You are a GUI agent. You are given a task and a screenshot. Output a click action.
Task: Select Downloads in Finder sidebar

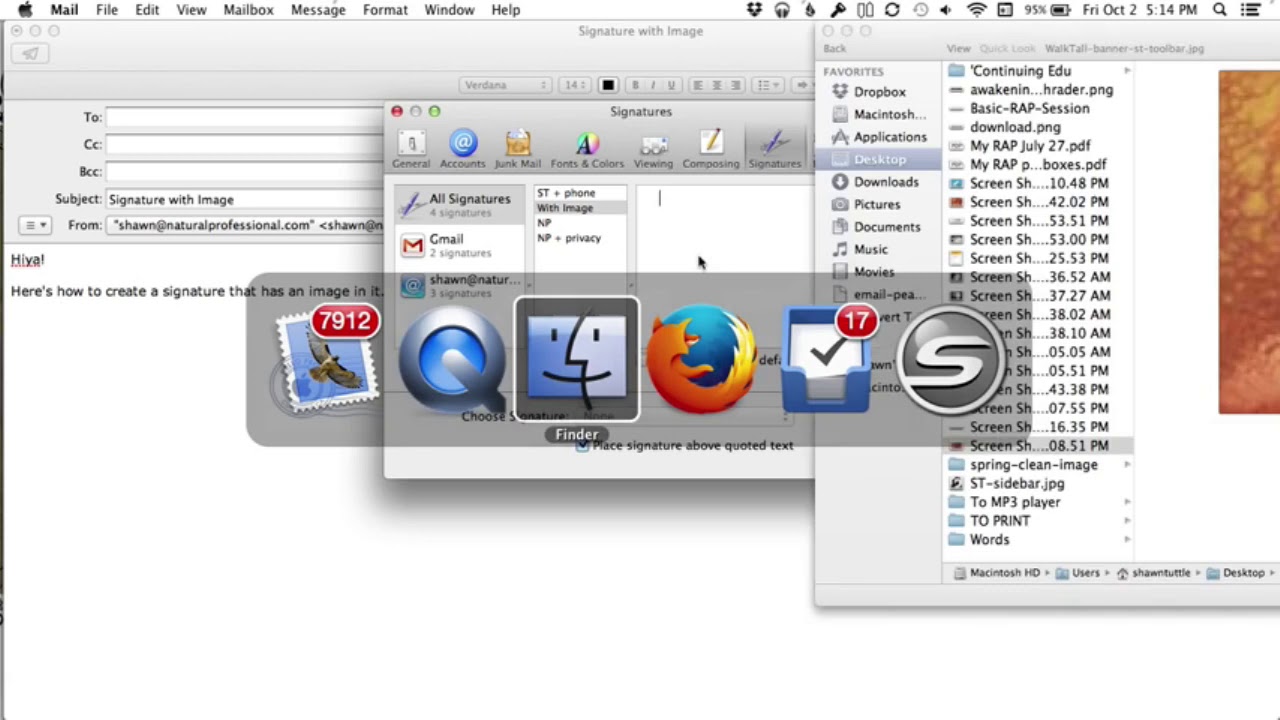[879, 182]
